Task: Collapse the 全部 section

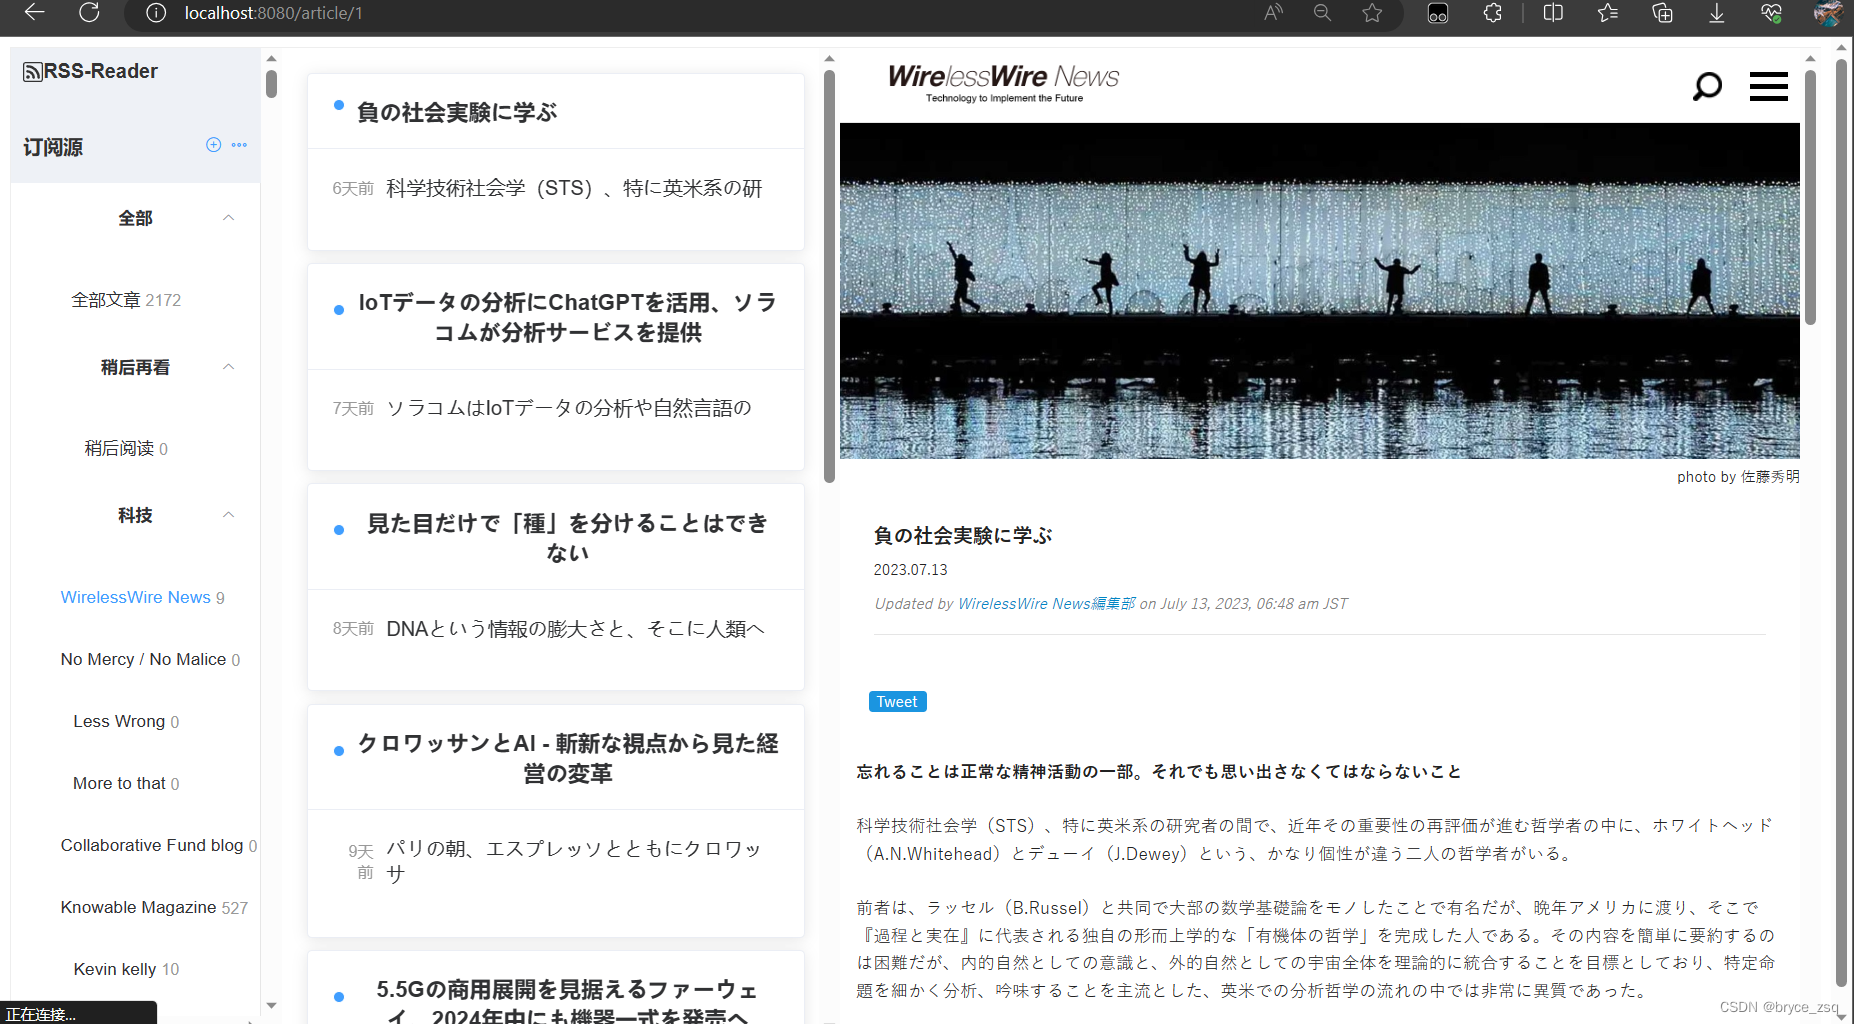Action: 228,218
